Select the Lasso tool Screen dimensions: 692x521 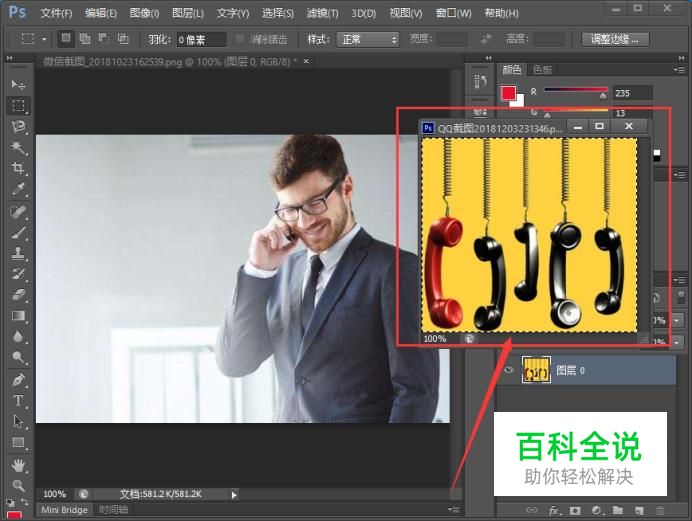[x=18, y=126]
